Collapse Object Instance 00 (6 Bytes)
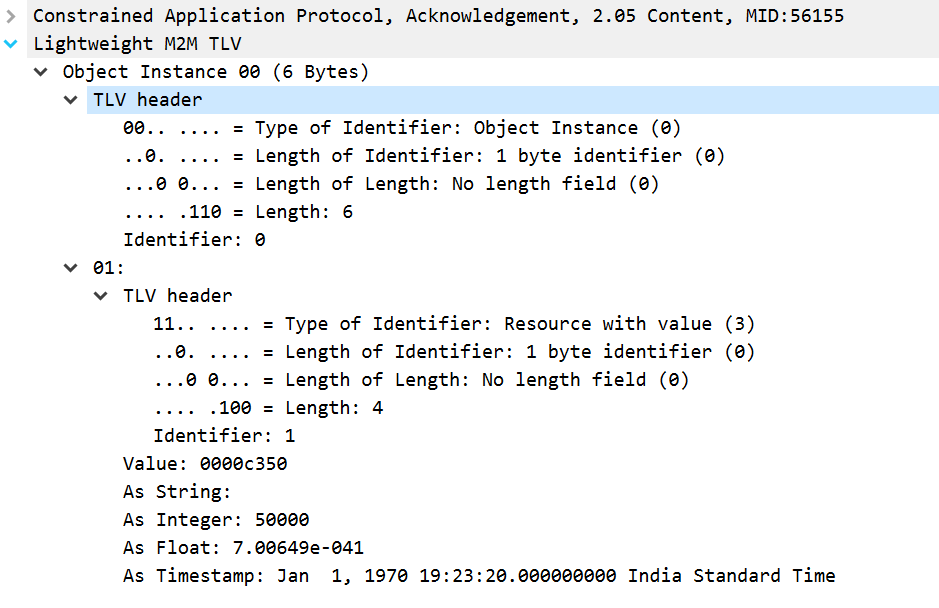Image resolution: width=939 pixels, height=608 pixels. 40,71
